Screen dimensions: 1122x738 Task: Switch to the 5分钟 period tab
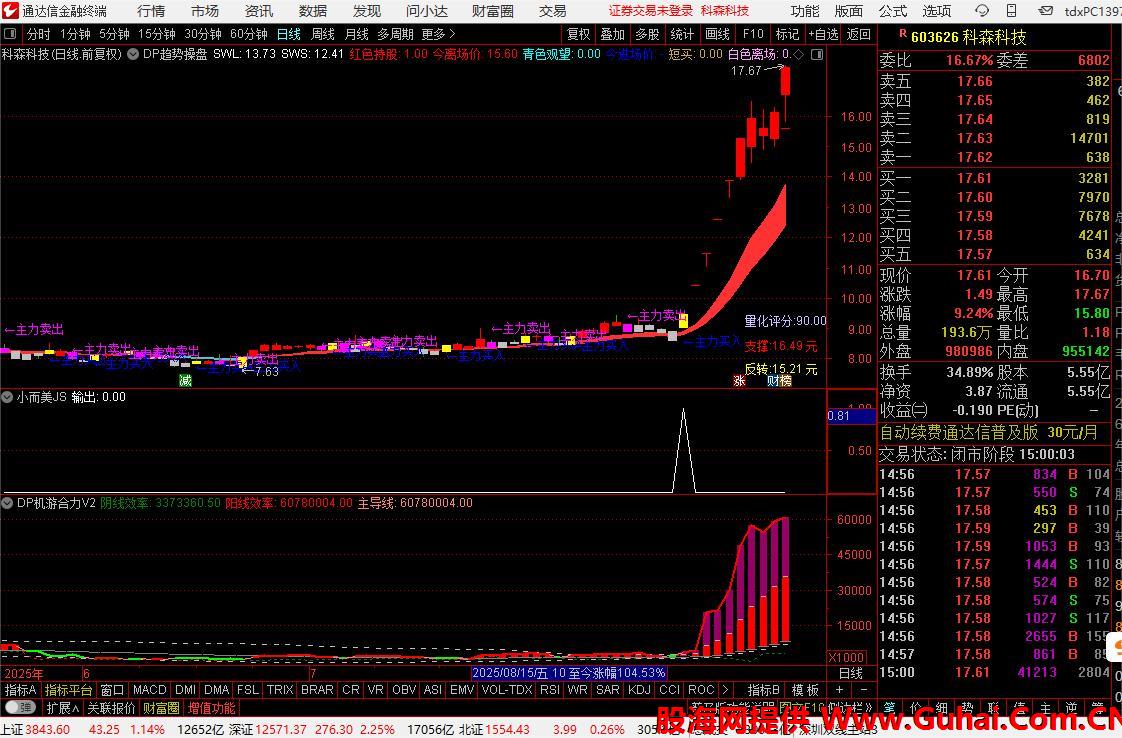[114, 34]
